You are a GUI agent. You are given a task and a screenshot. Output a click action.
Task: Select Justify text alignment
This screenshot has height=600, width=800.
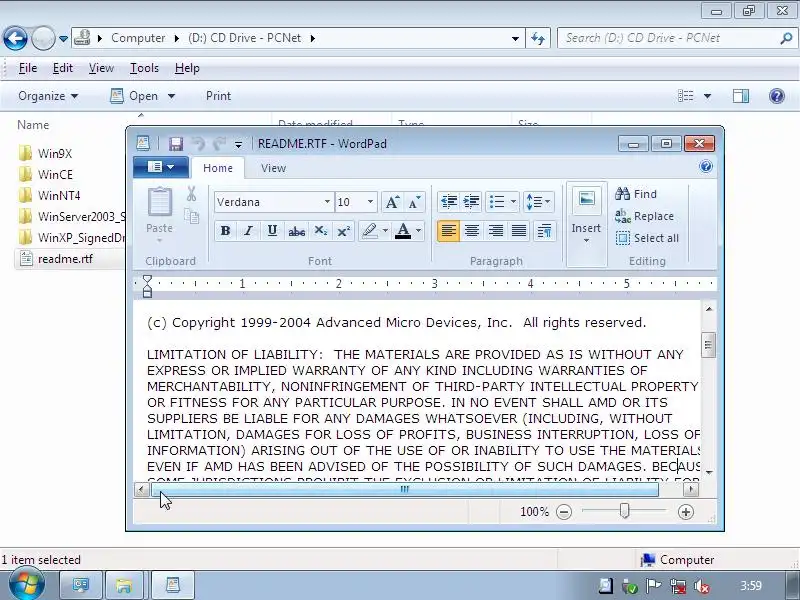(x=519, y=231)
